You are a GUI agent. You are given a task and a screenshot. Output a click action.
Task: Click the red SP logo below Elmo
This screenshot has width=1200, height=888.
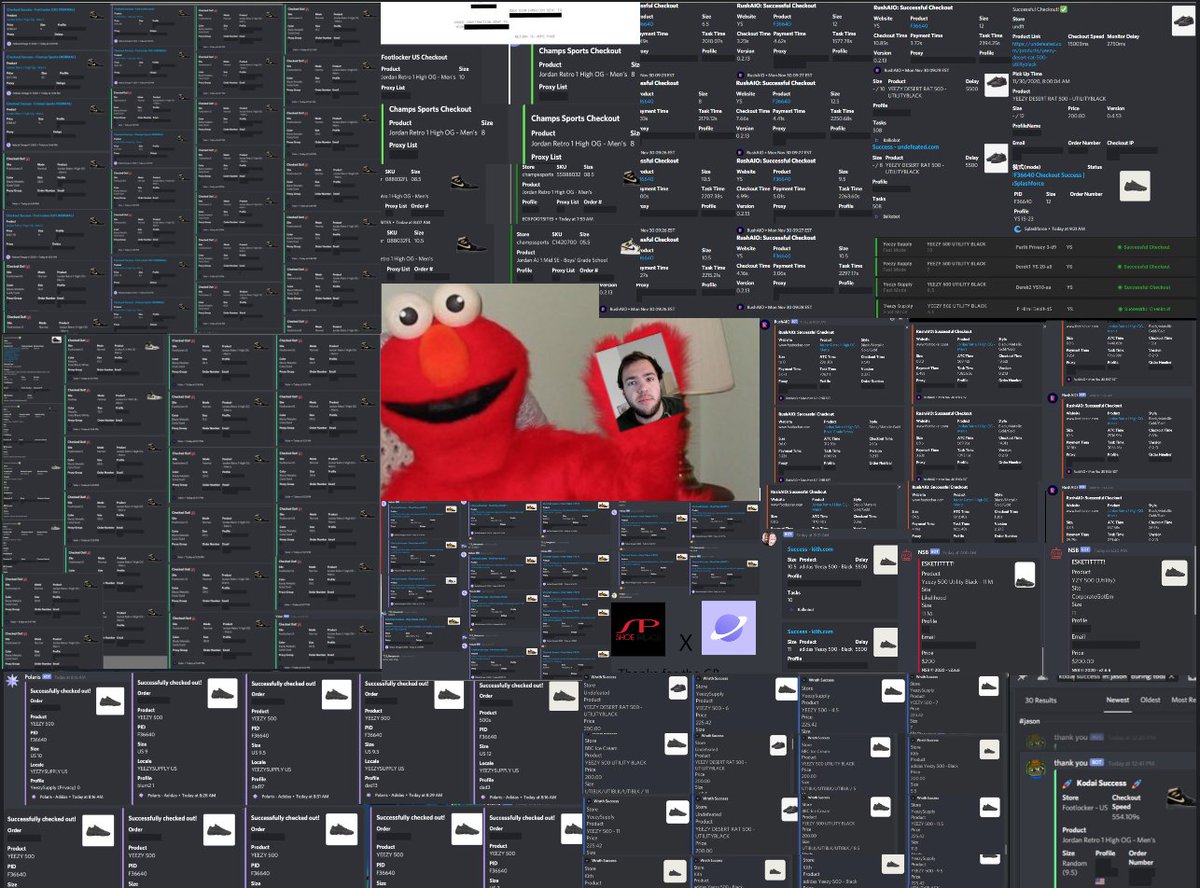click(x=638, y=629)
